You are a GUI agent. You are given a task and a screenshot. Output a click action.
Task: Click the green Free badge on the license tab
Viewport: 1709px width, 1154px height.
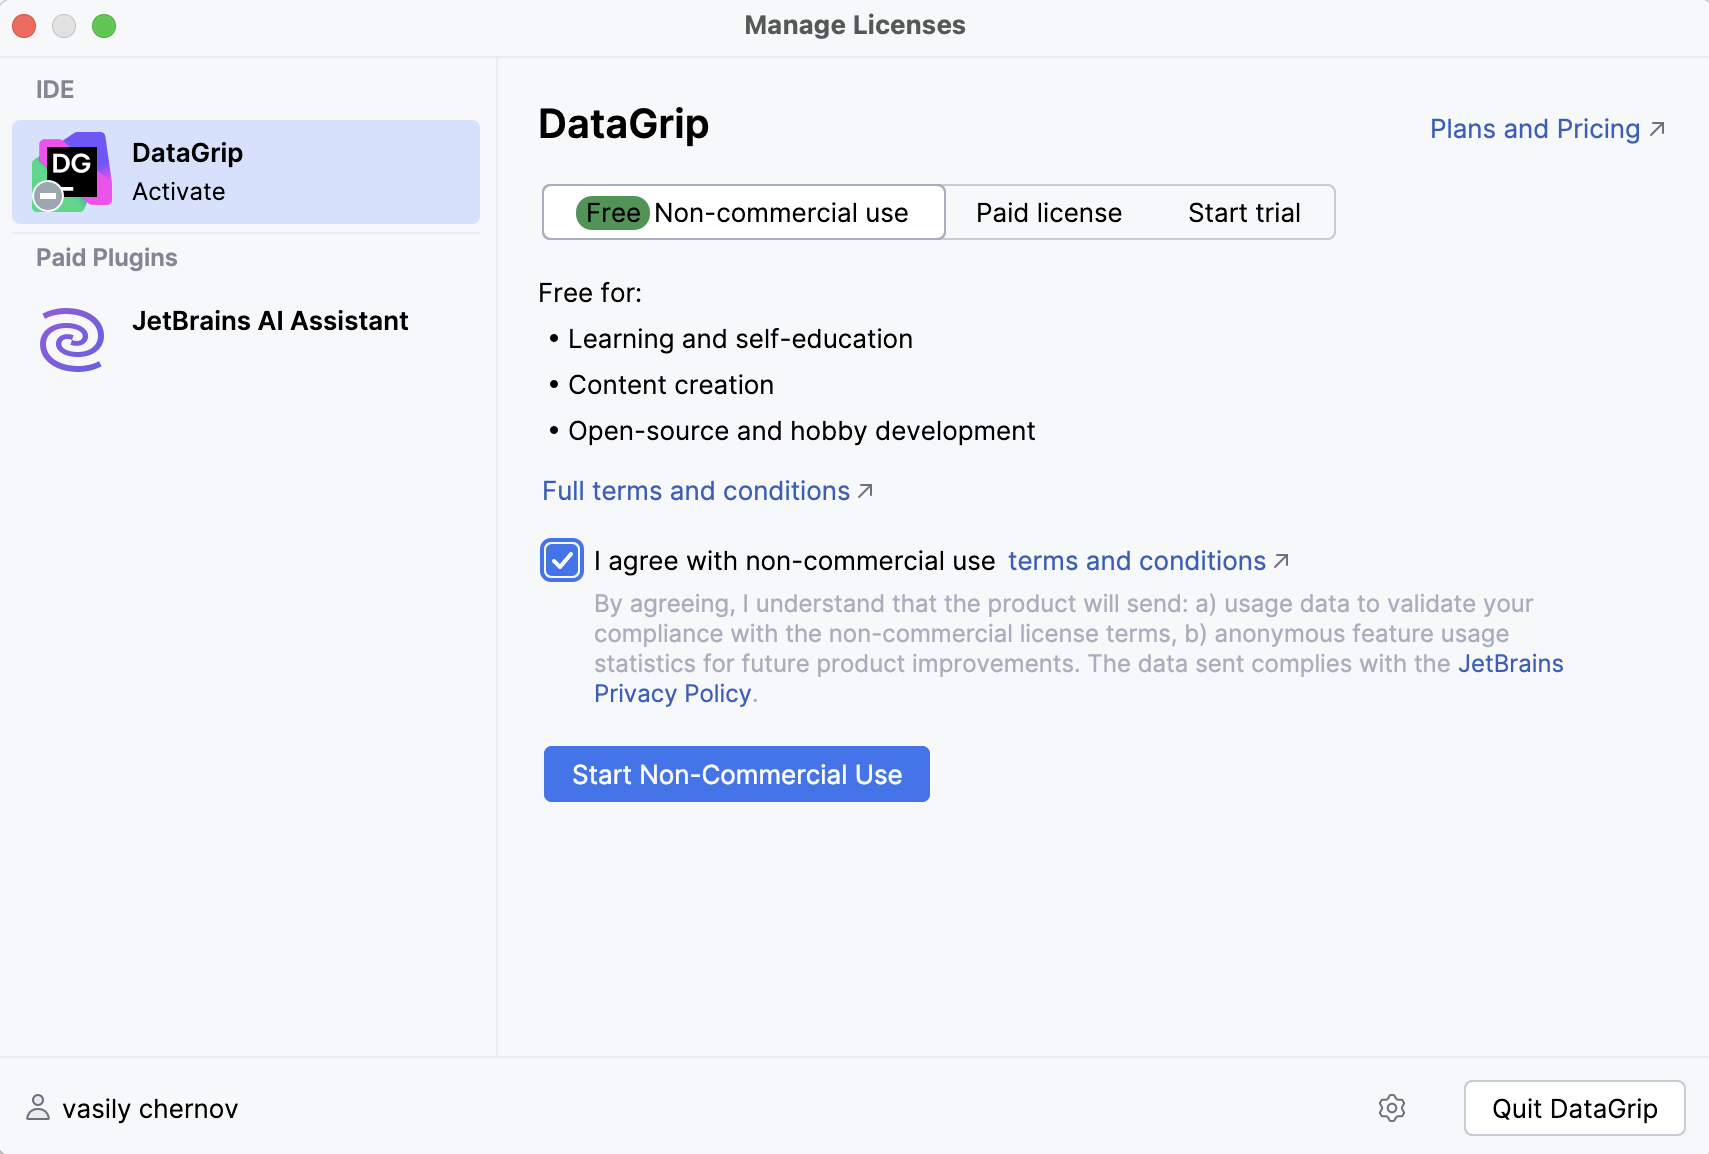[612, 212]
